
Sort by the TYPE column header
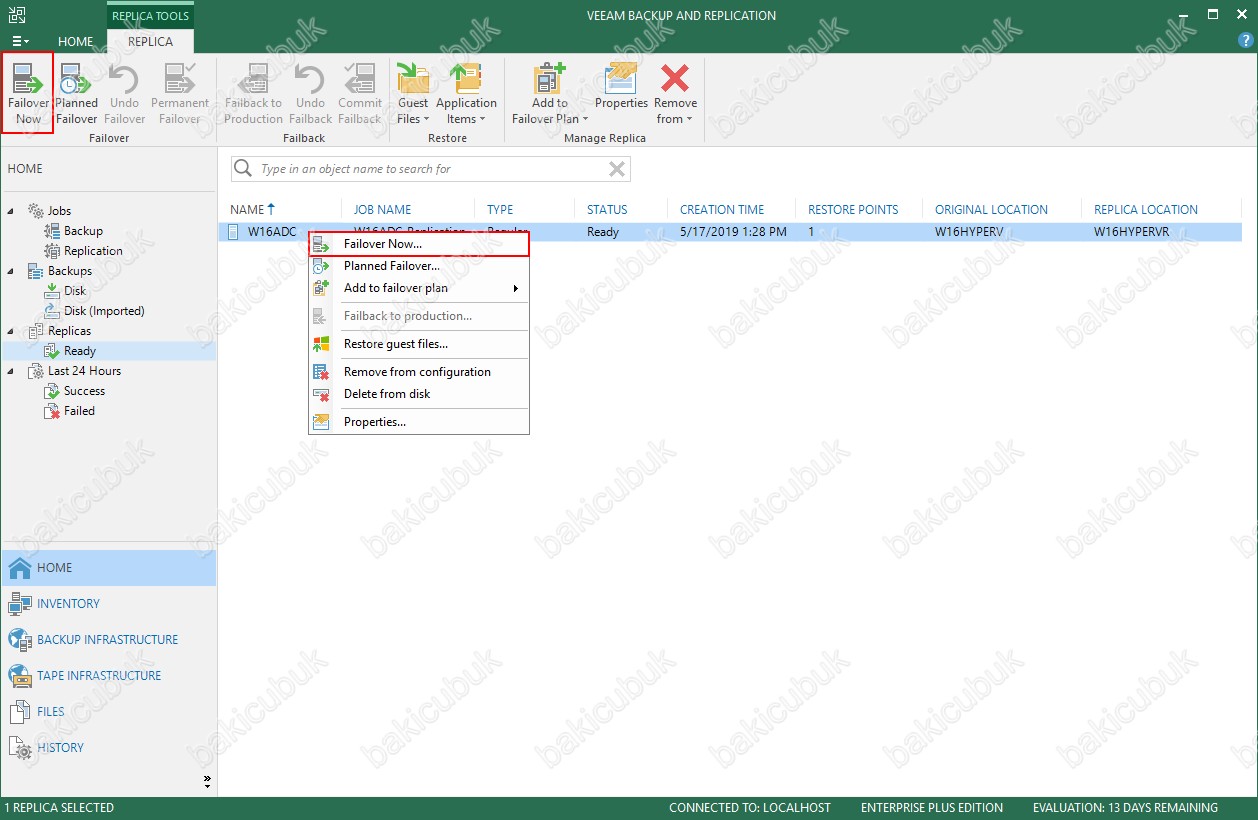tap(500, 210)
